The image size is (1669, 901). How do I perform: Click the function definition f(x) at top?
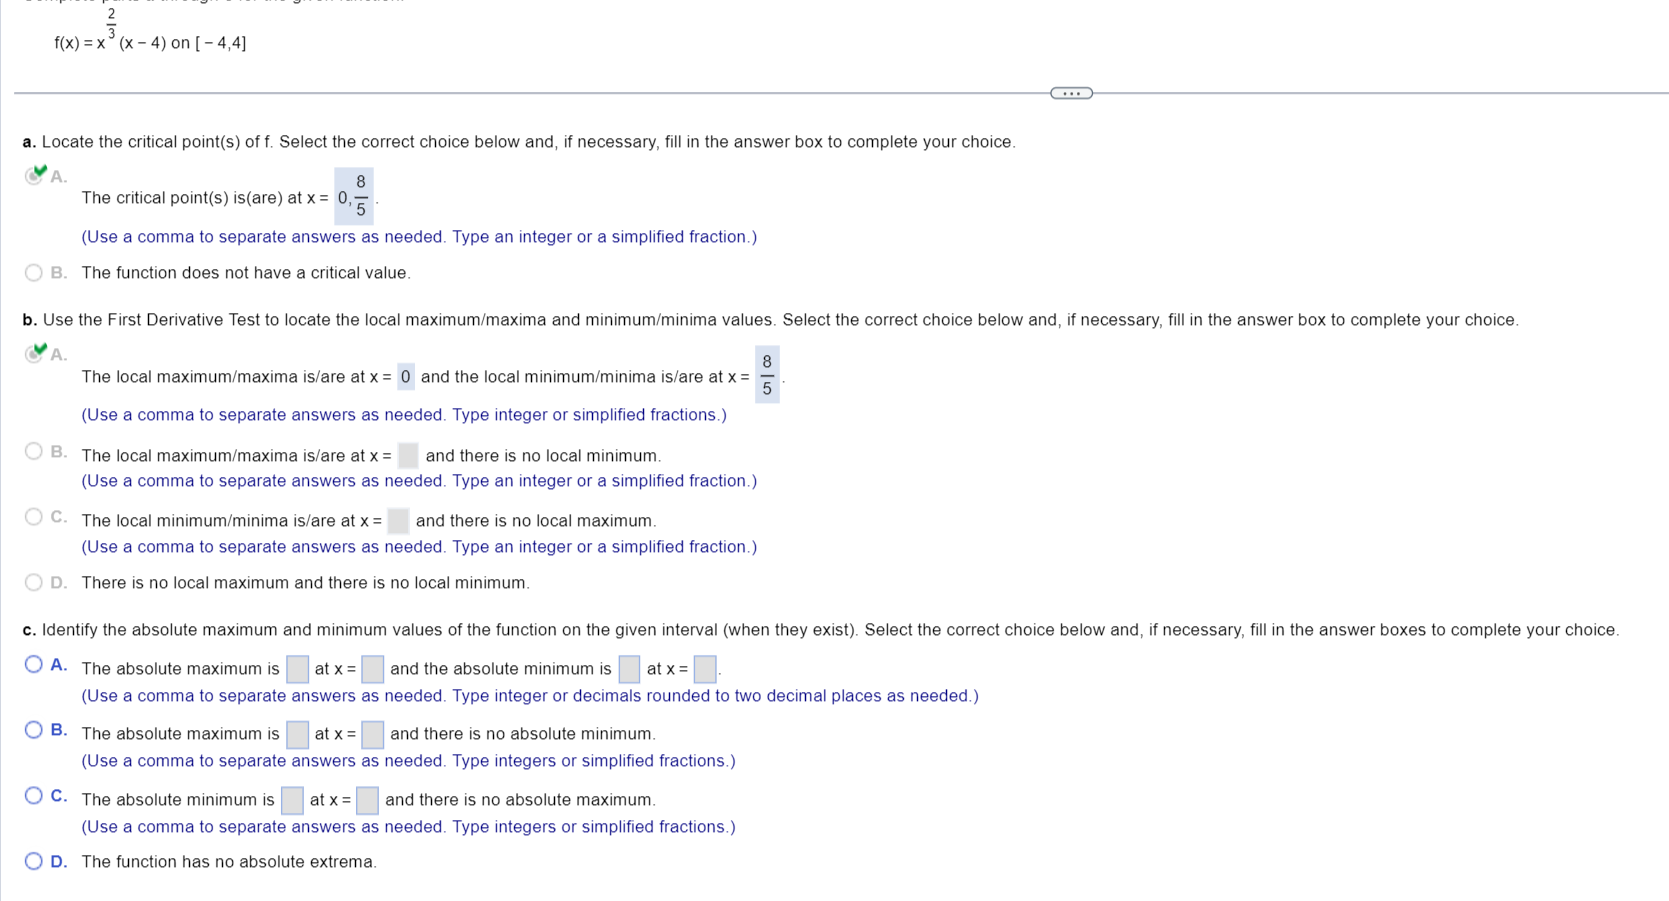click(150, 31)
